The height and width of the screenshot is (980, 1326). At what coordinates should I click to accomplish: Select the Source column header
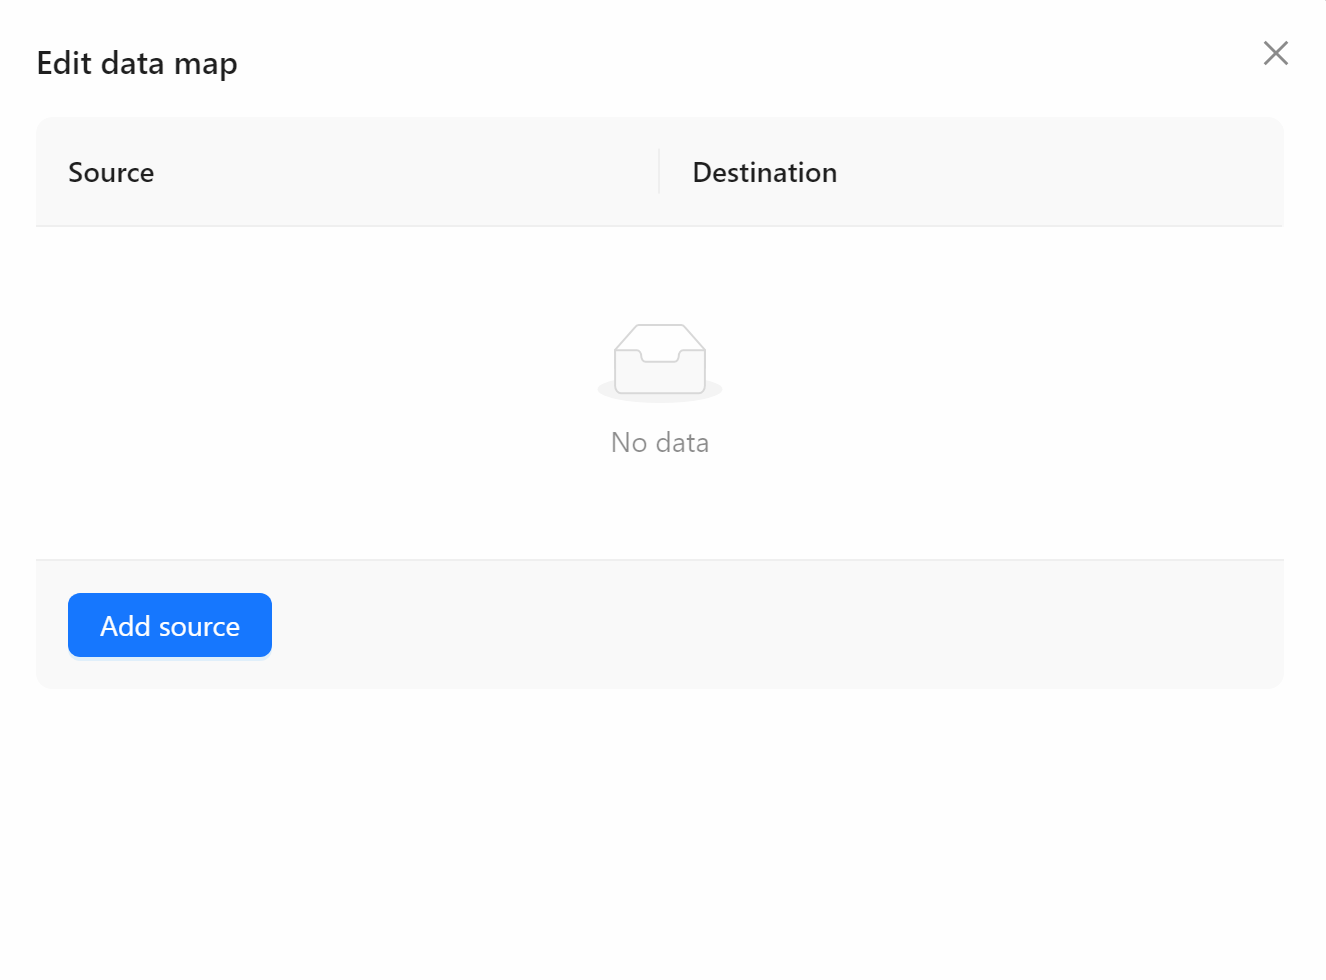click(111, 172)
